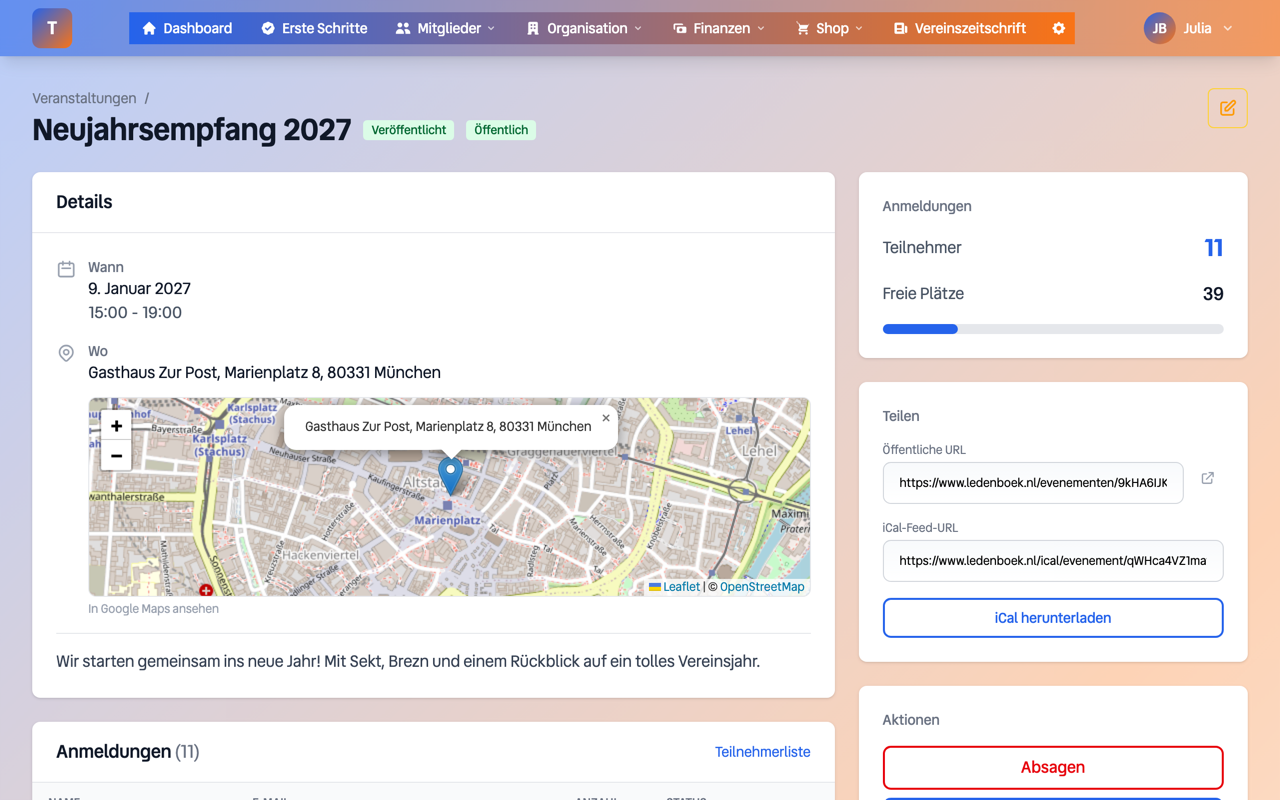Click the Shop cart icon
Screen dimensions: 1280x800
click(802, 28)
